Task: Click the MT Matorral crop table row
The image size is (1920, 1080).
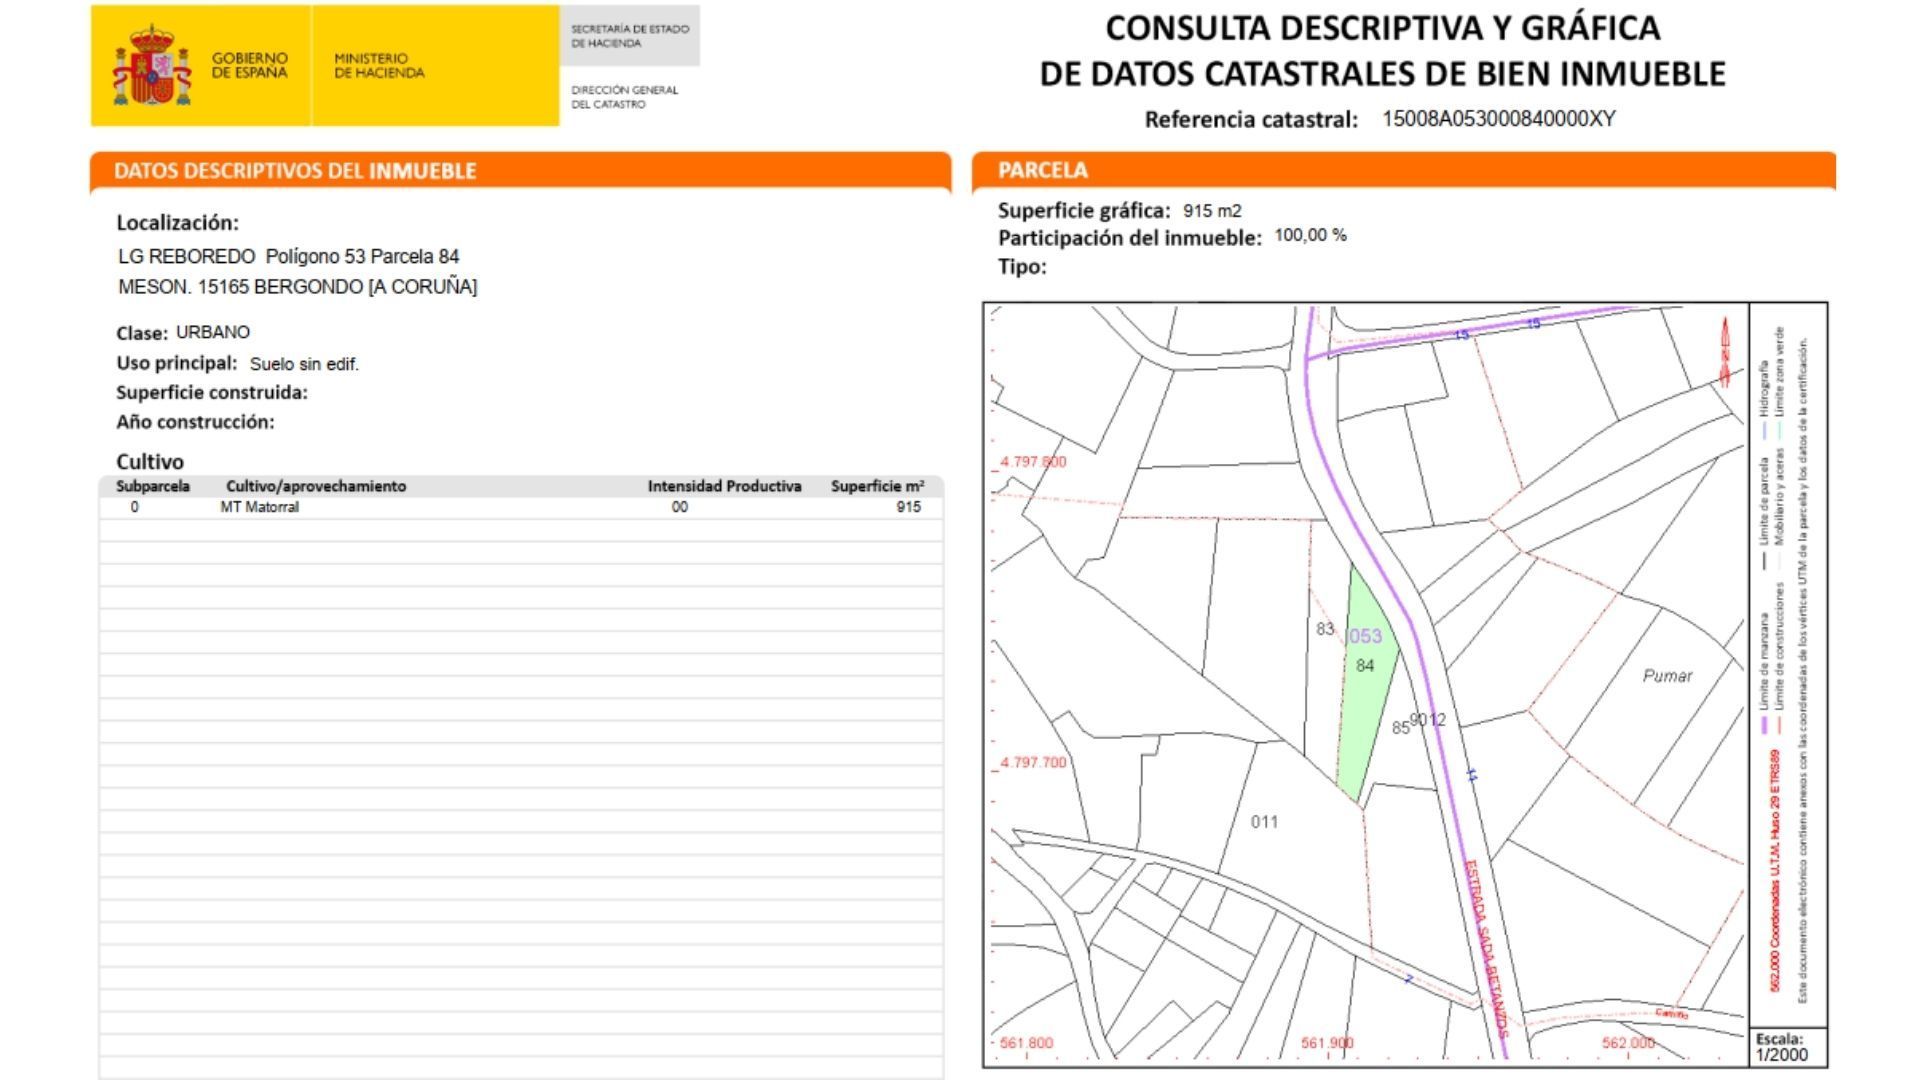Action: click(x=520, y=507)
